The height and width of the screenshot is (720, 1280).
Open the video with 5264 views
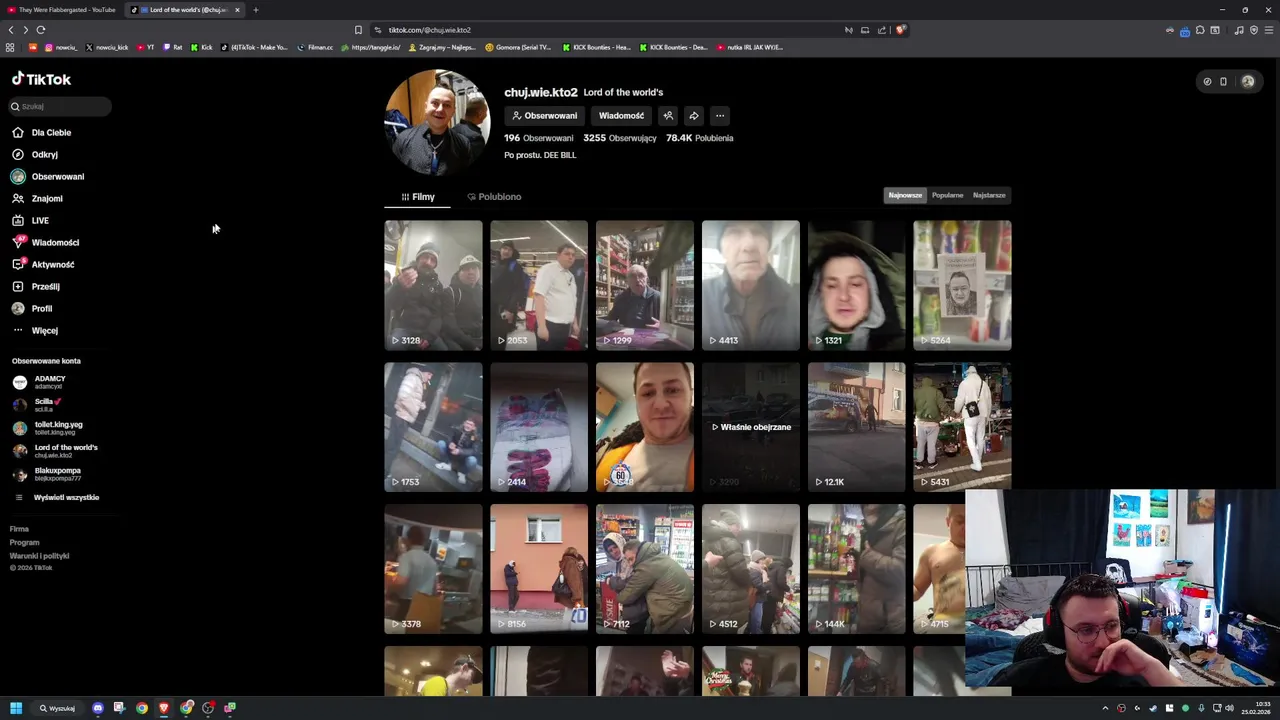point(962,285)
